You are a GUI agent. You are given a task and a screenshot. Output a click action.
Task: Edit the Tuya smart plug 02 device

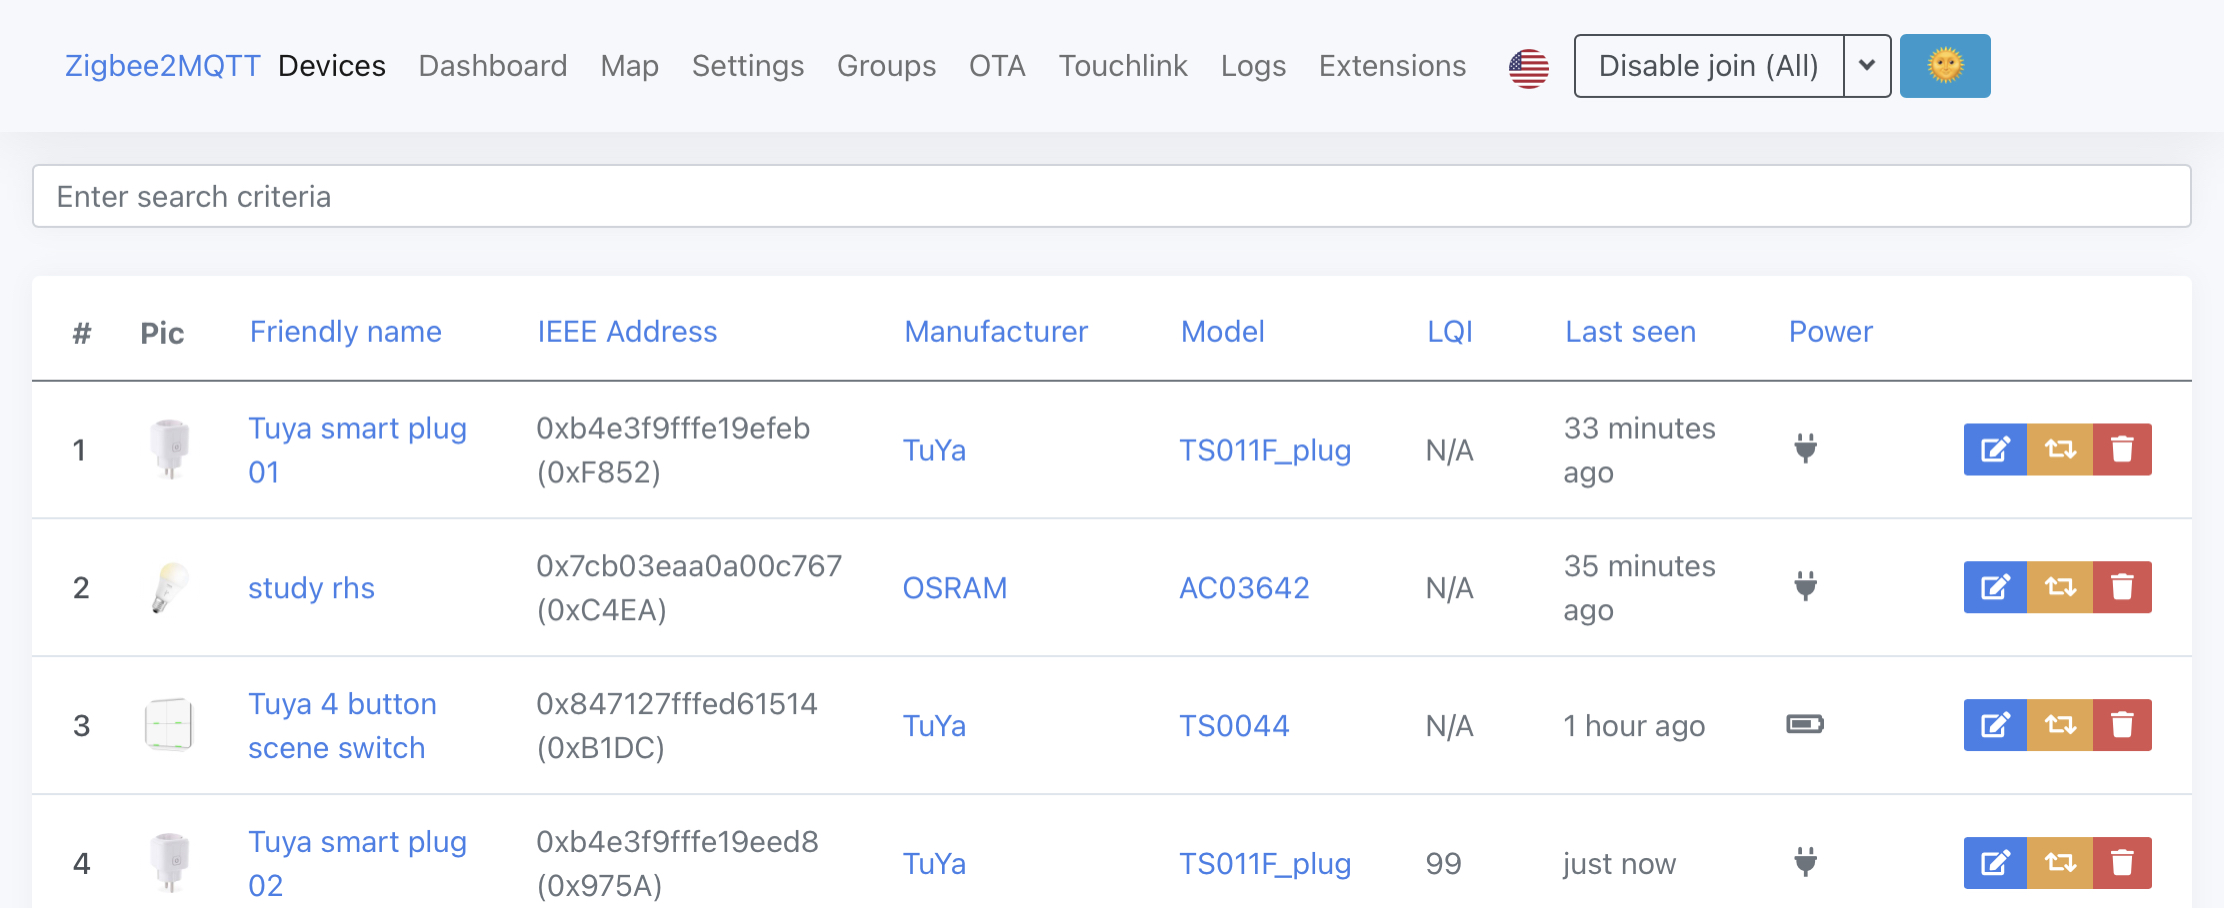coord(1995,863)
